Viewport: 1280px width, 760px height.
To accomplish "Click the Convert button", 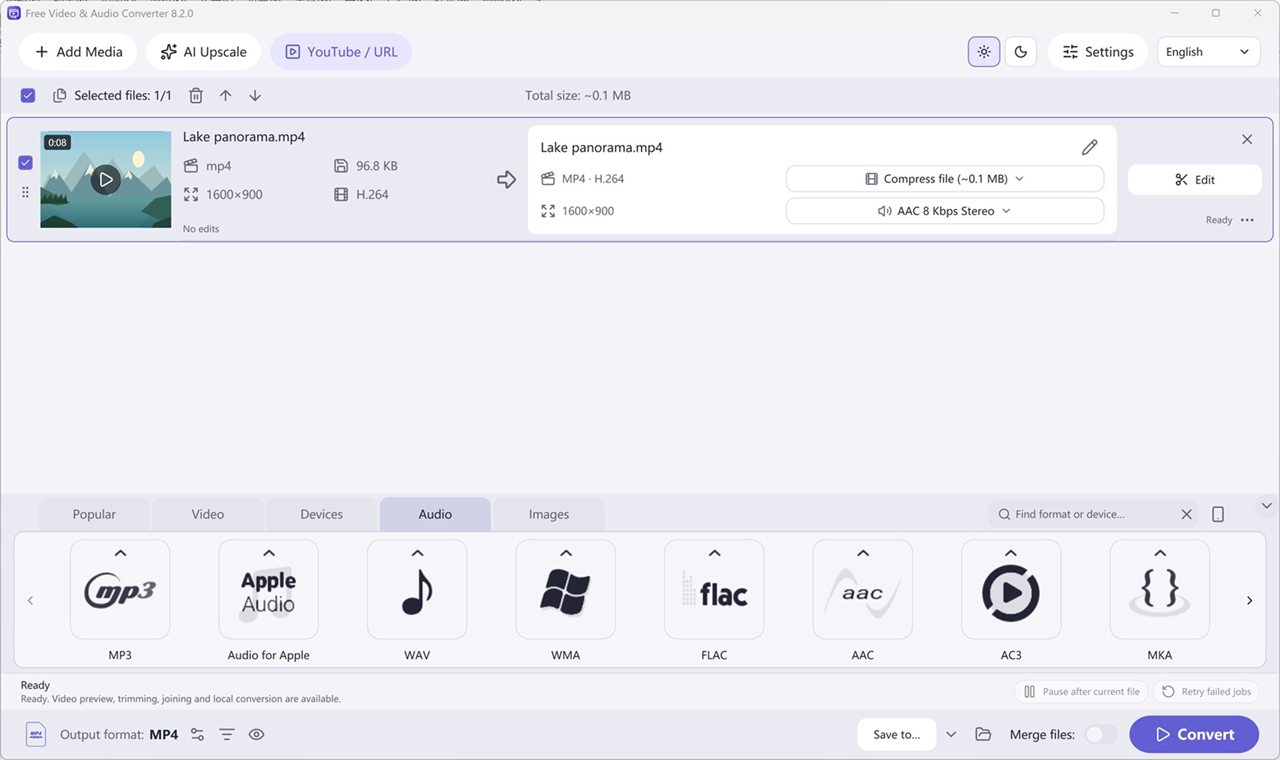I will coord(1194,734).
